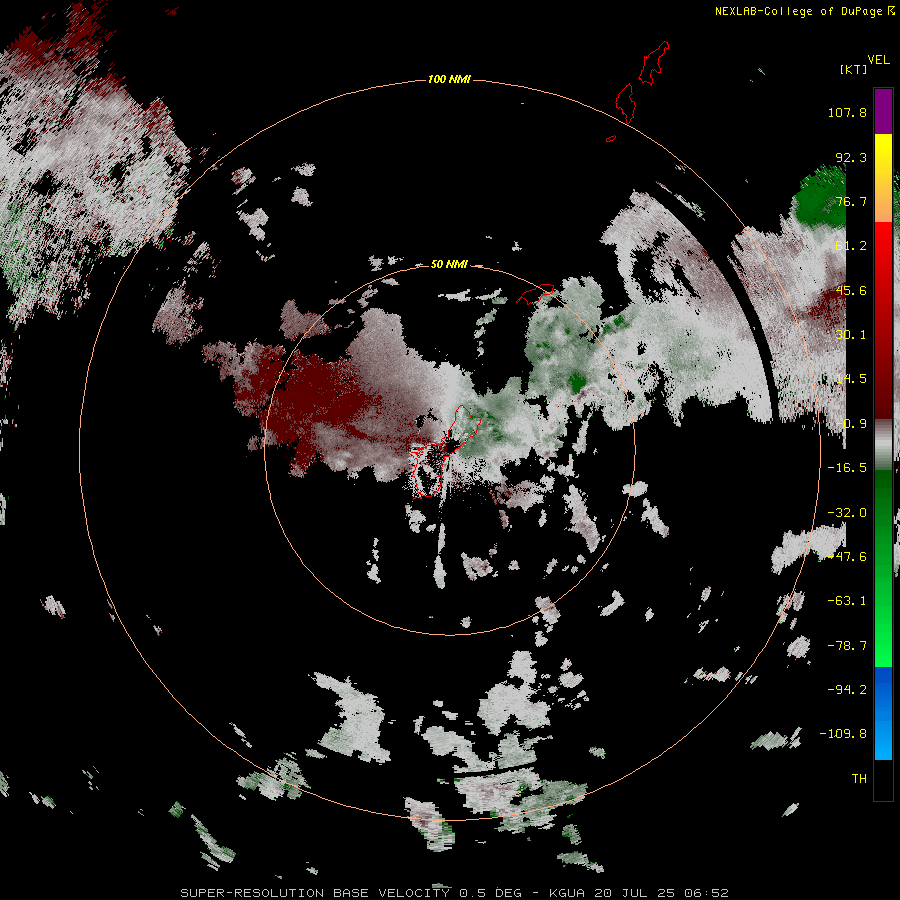Click the -0.9 legend value
This screenshot has height=900, width=900.
click(851, 424)
